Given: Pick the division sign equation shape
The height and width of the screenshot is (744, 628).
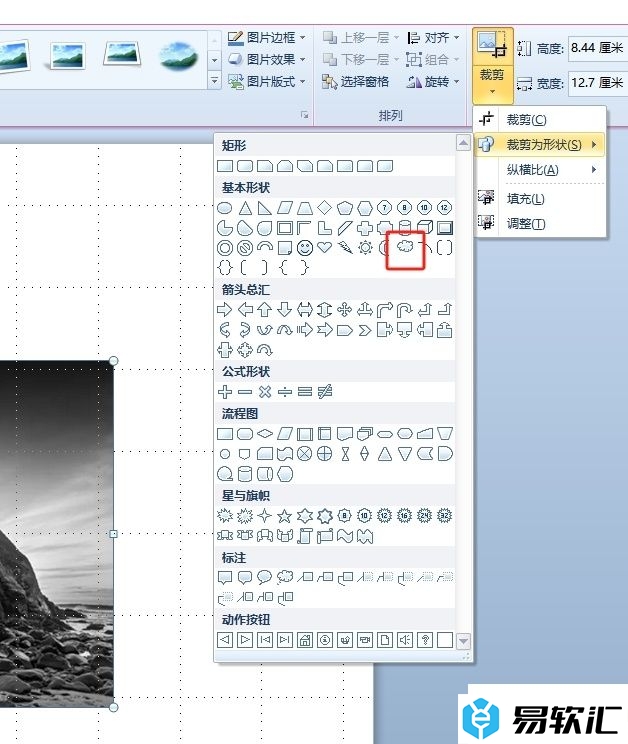Looking at the screenshot, I should [285, 391].
